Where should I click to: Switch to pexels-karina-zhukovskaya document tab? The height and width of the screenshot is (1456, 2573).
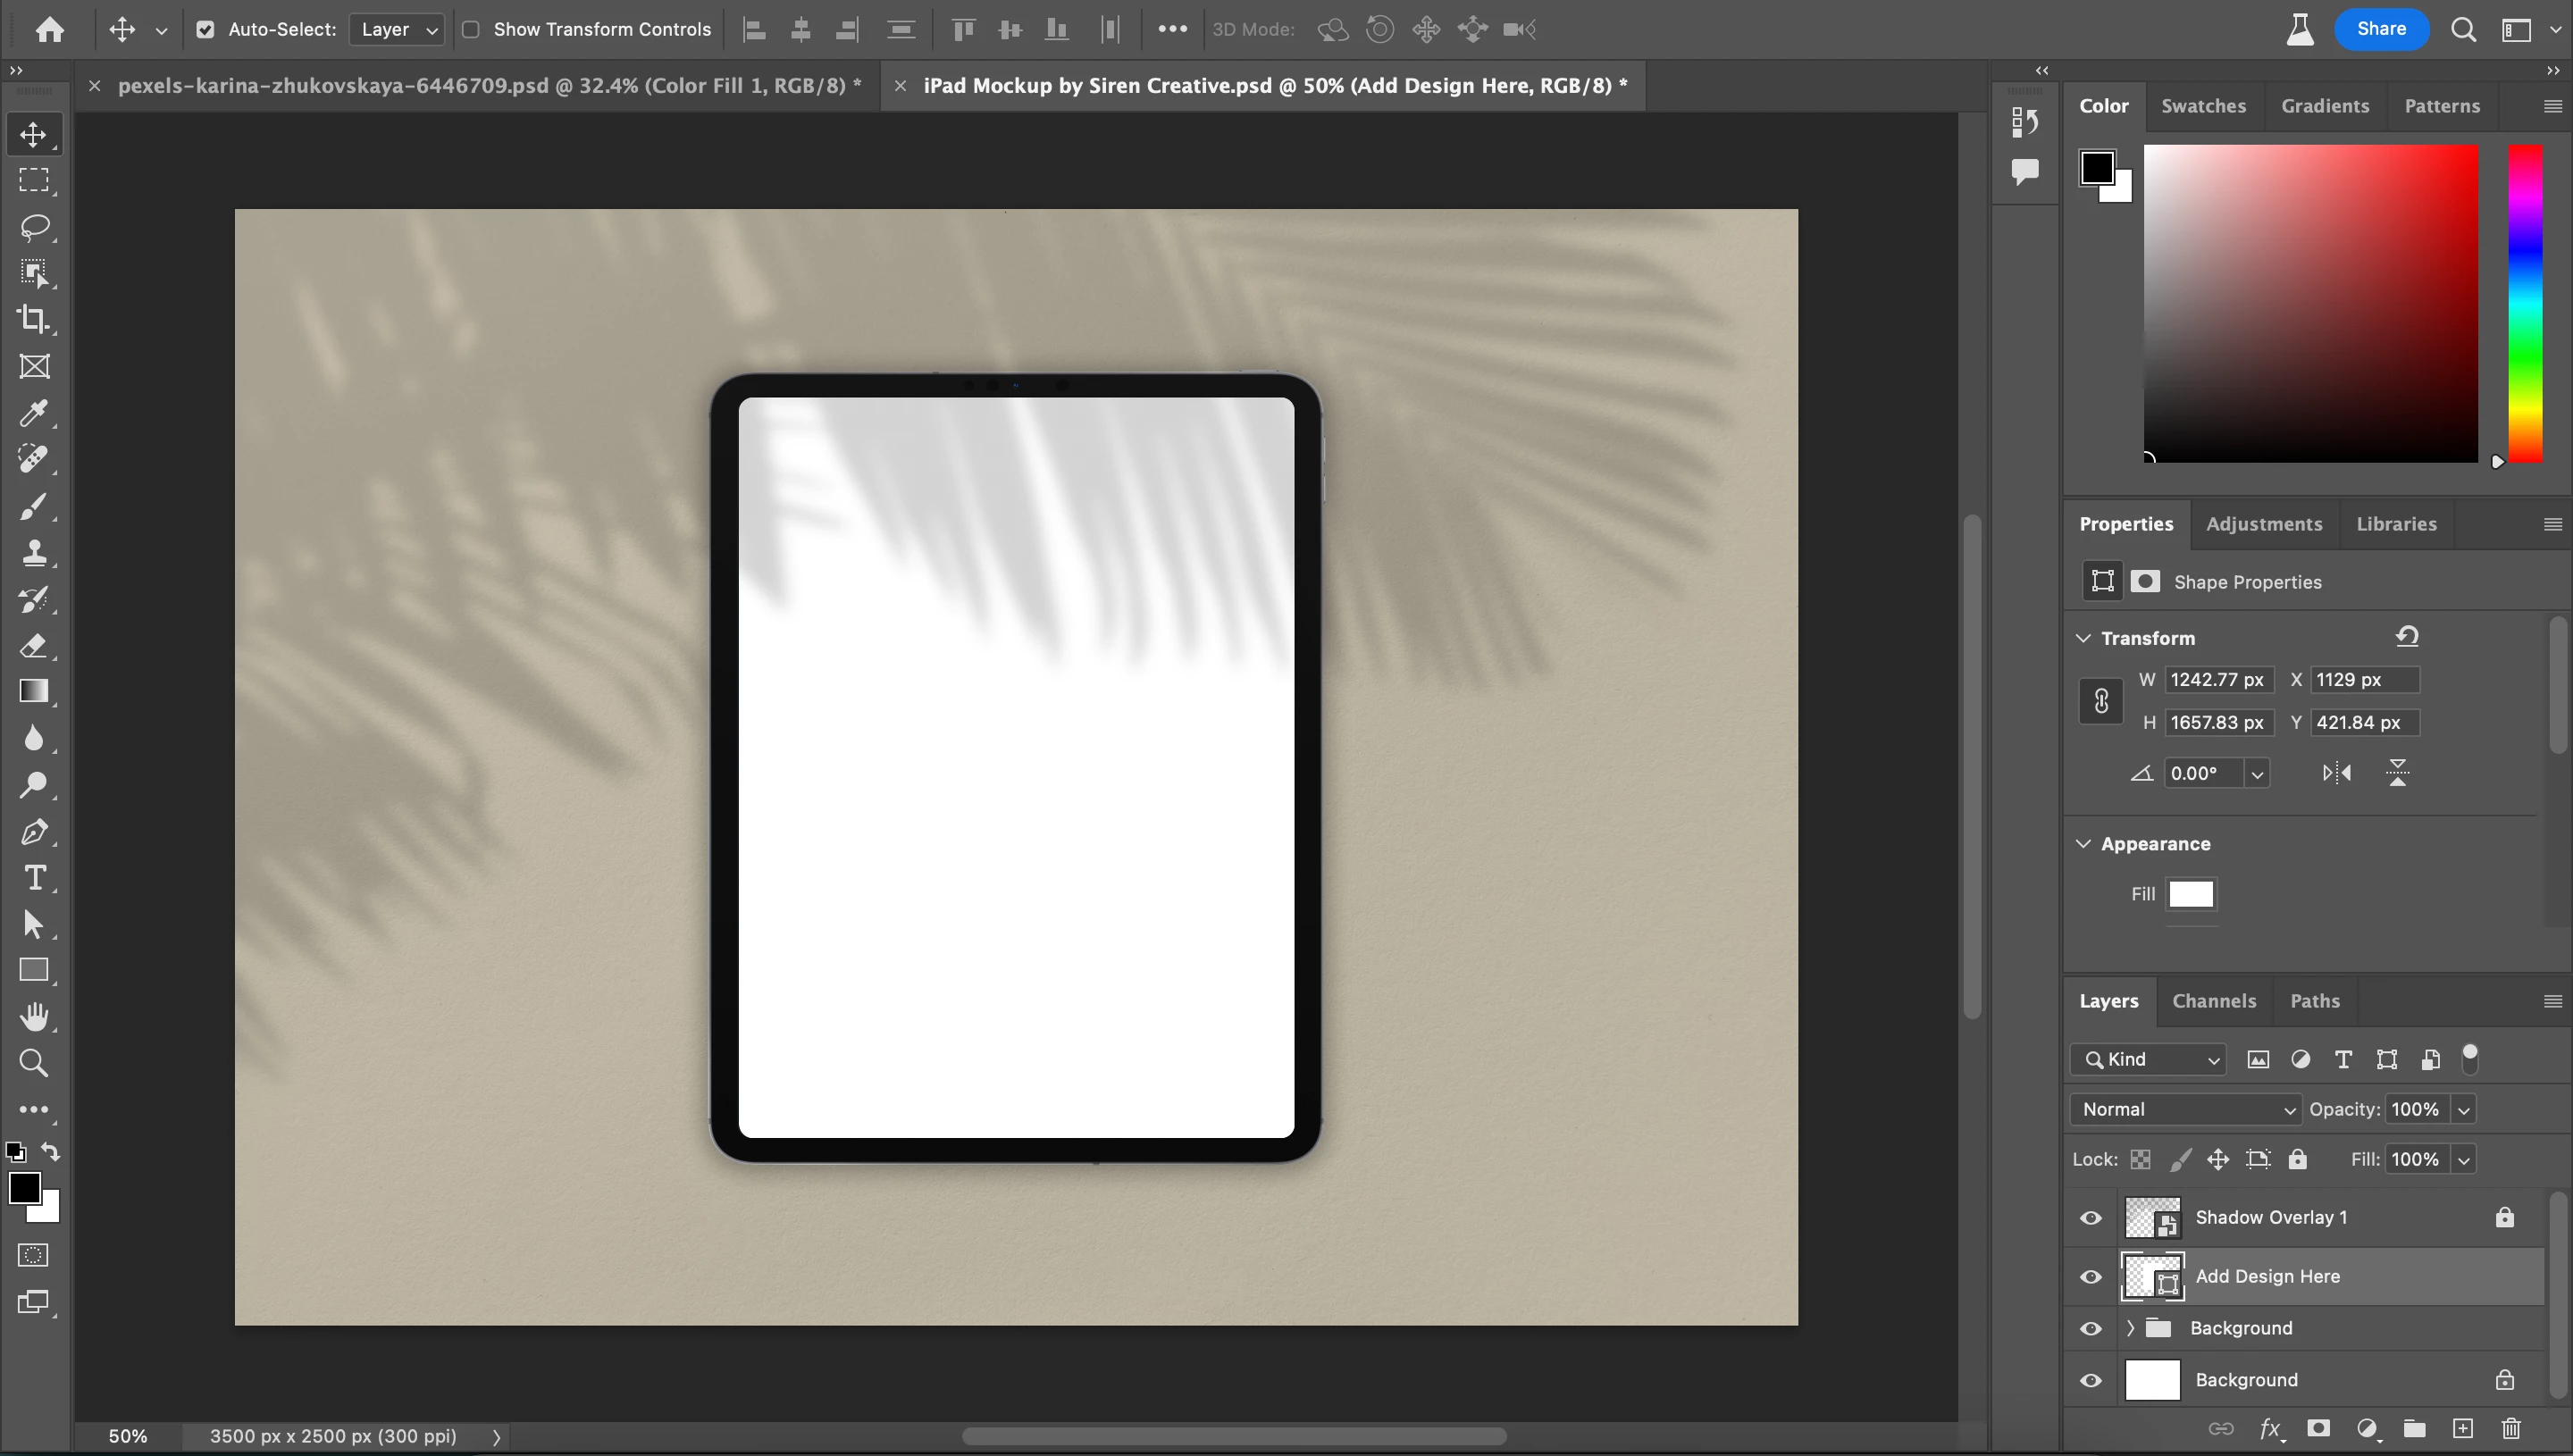pyautogui.click(x=488, y=86)
